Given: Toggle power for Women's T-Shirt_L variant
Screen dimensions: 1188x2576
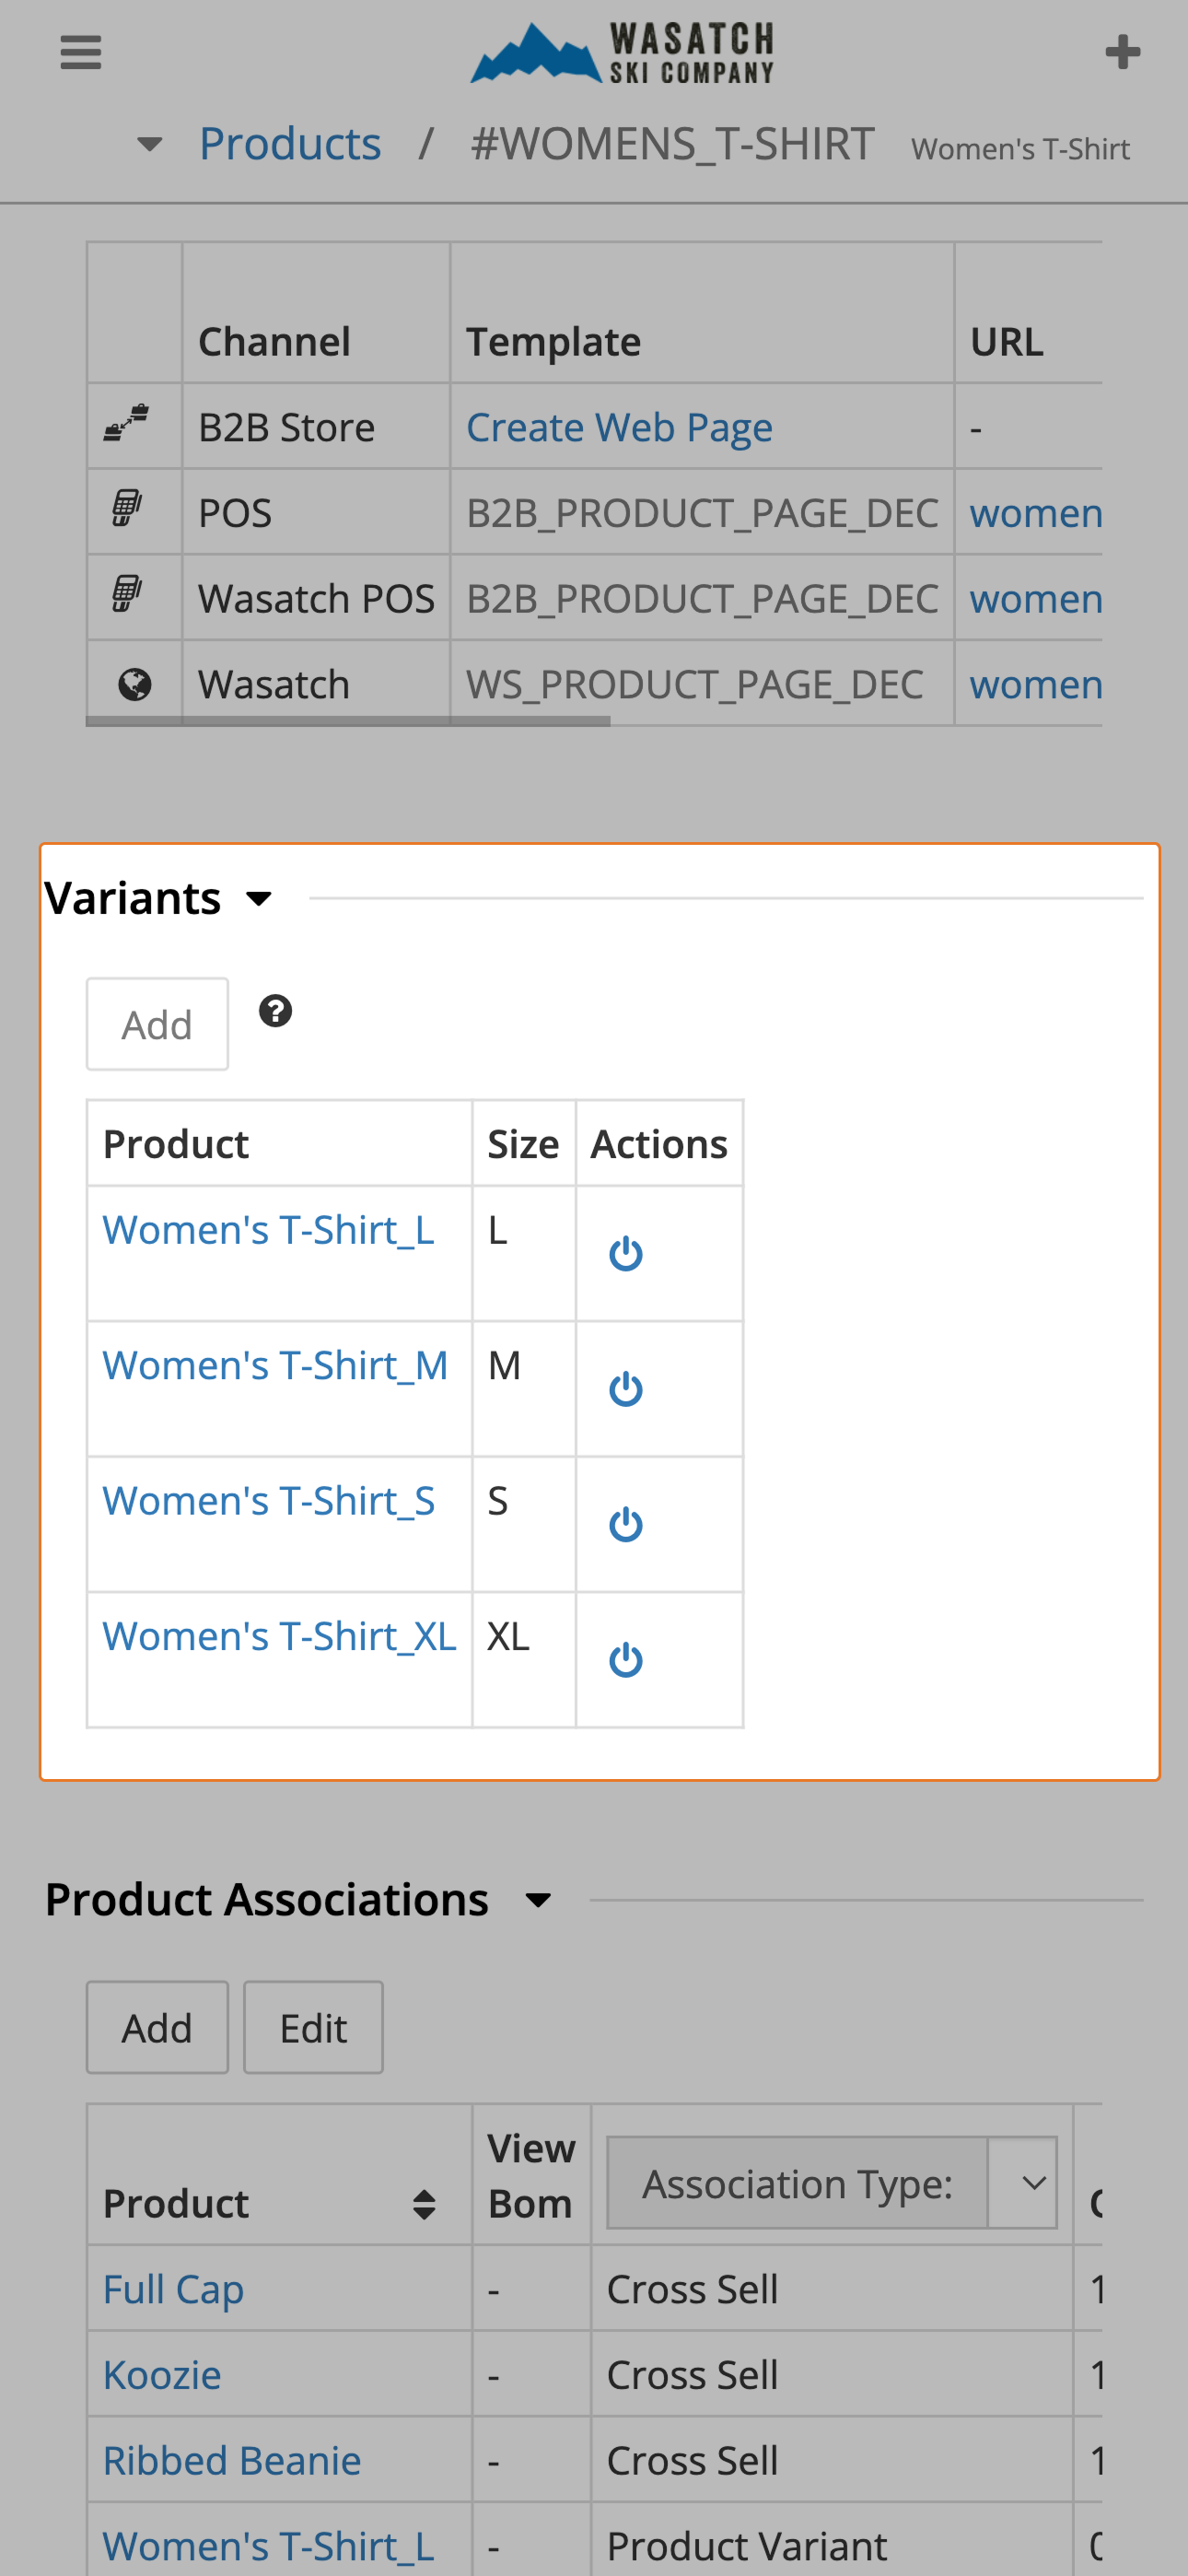Looking at the screenshot, I should [x=626, y=1253].
